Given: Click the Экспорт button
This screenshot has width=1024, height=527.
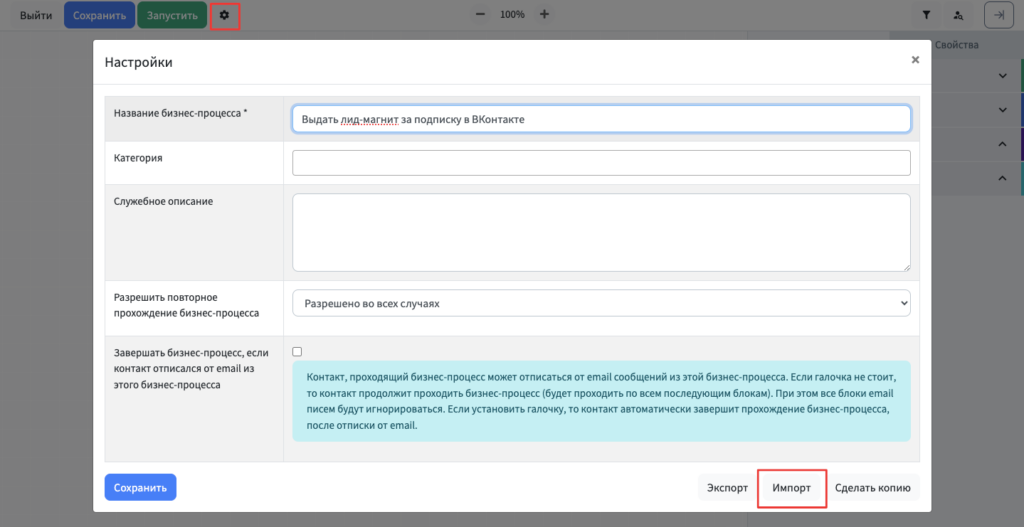Looking at the screenshot, I should [727, 488].
